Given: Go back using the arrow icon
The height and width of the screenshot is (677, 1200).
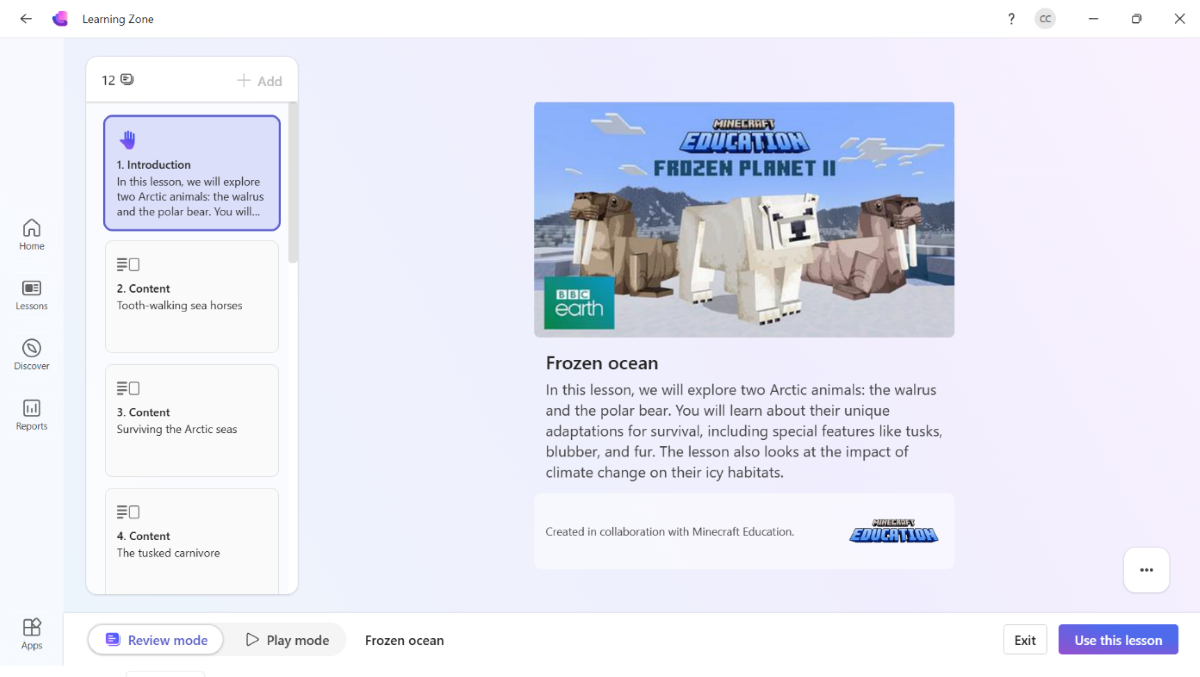Looking at the screenshot, I should click(26, 19).
